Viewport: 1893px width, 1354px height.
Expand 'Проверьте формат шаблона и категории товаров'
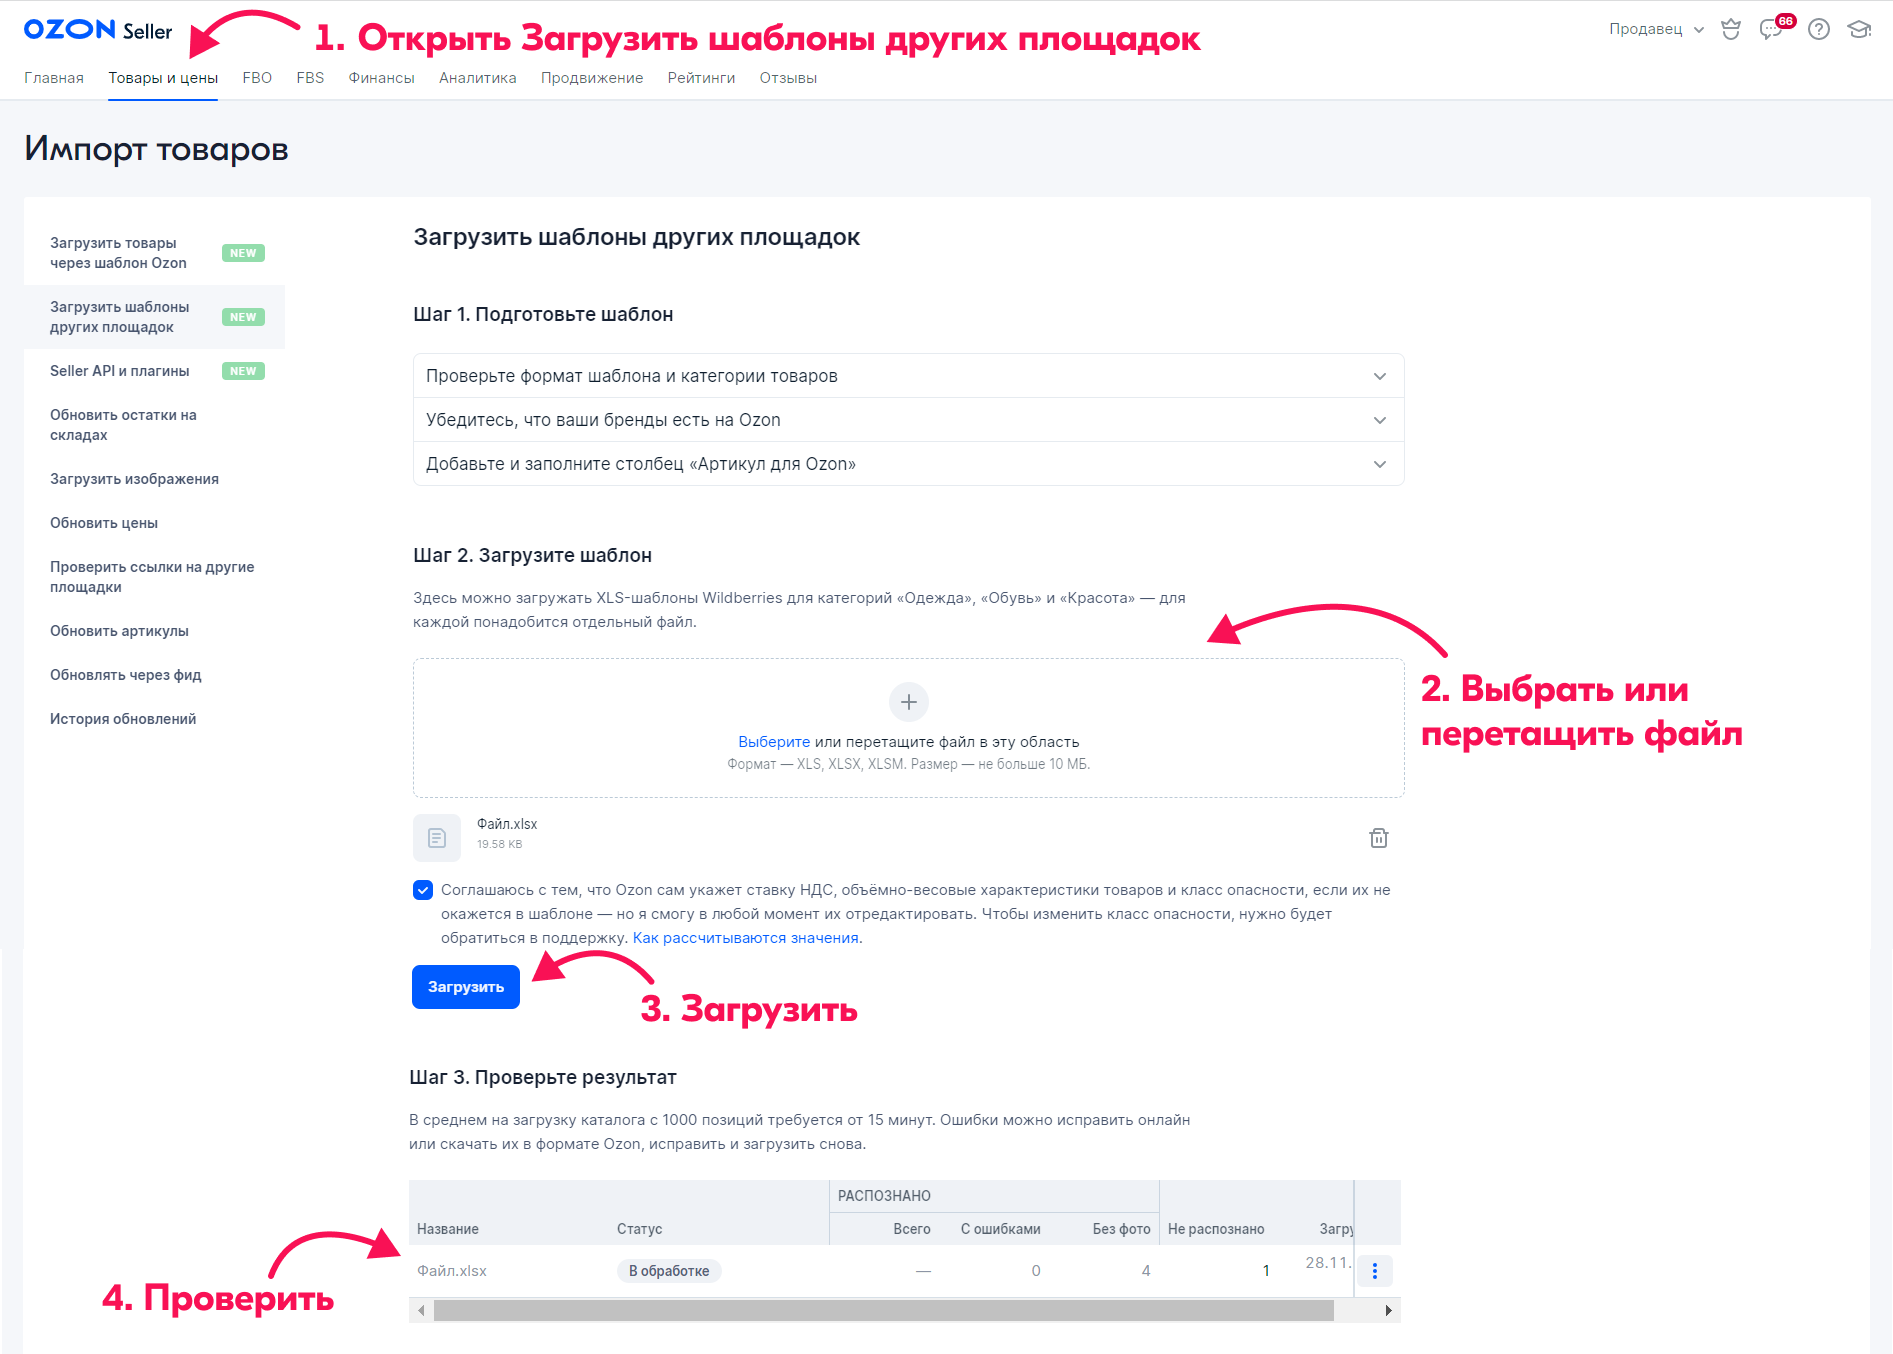coord(909,376)
